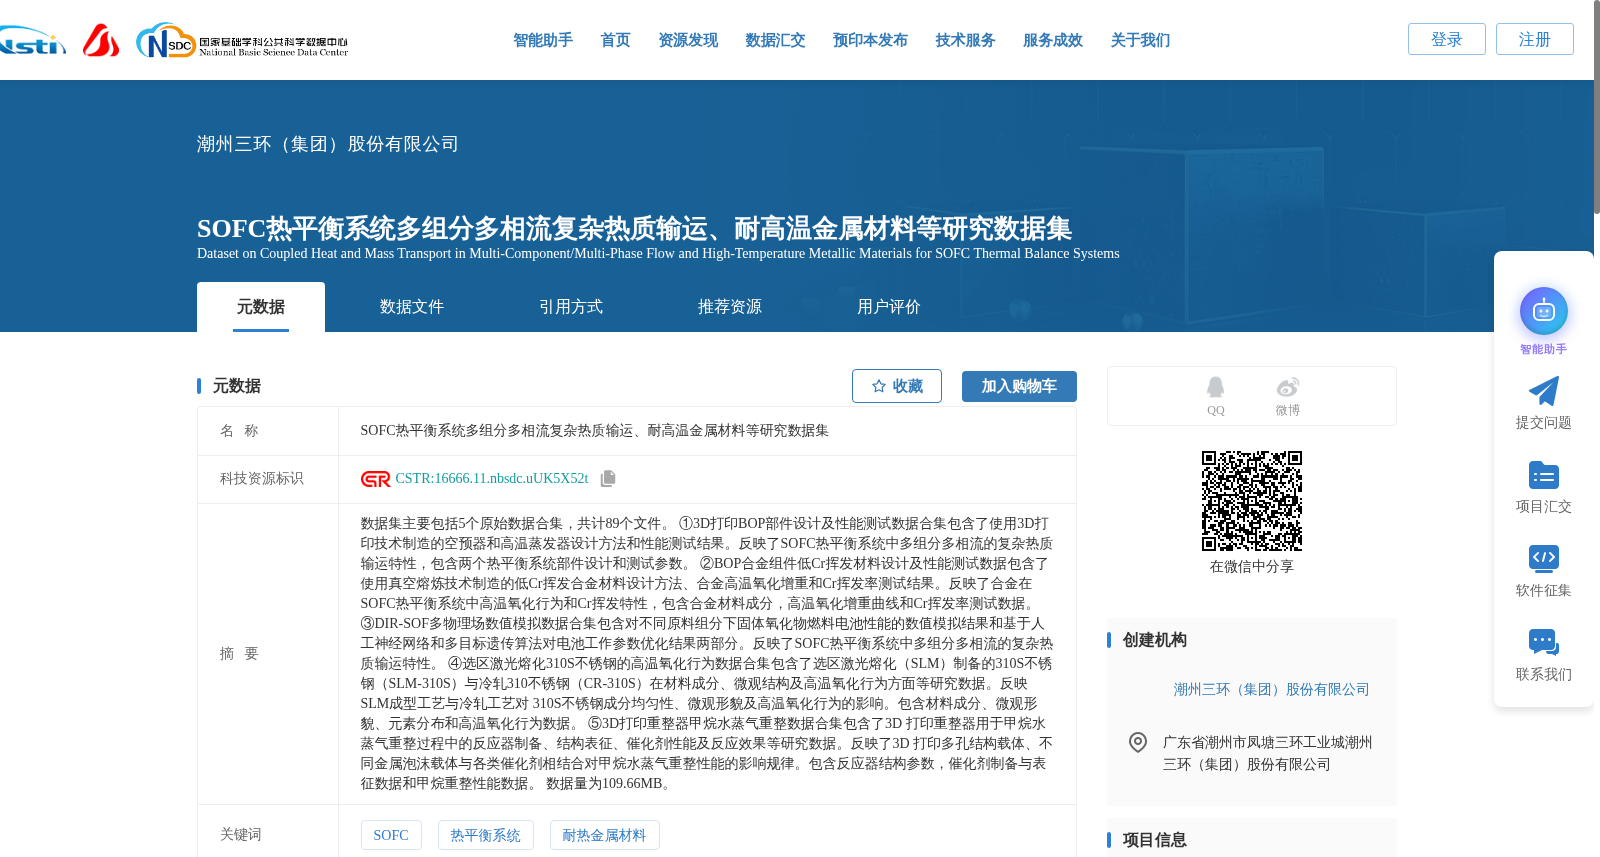Open the 智能助手 navigation menu item
Screen dimensions: 1600x857
tap(543, 40)
